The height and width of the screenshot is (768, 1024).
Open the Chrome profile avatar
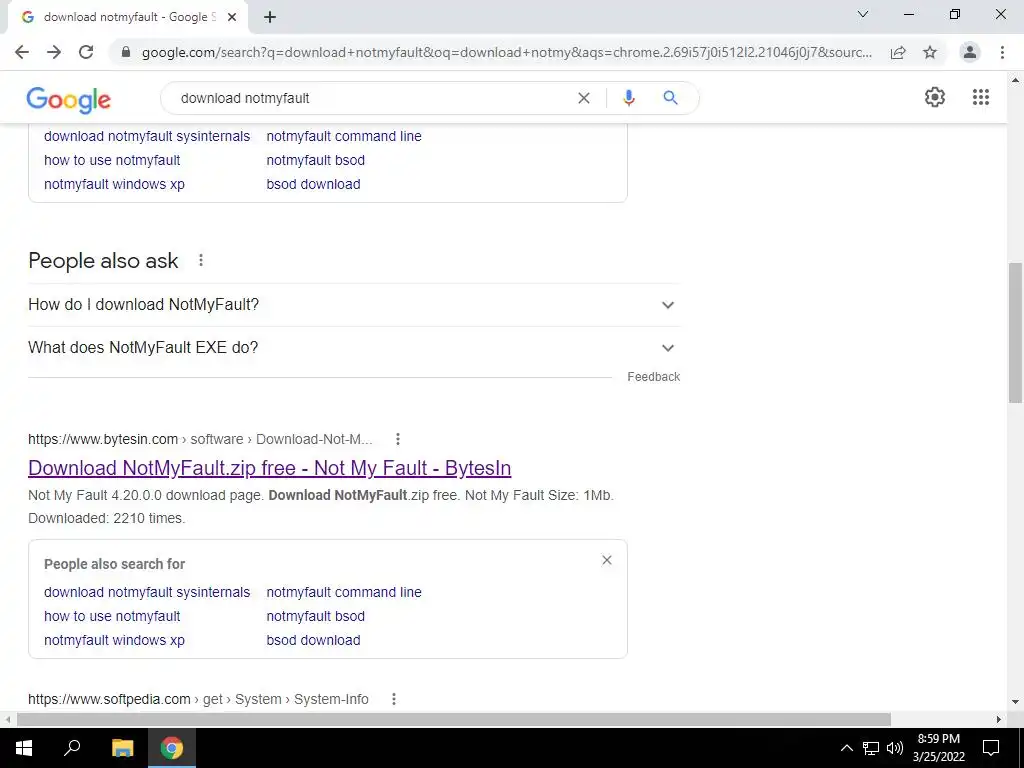tap(970, 52)
